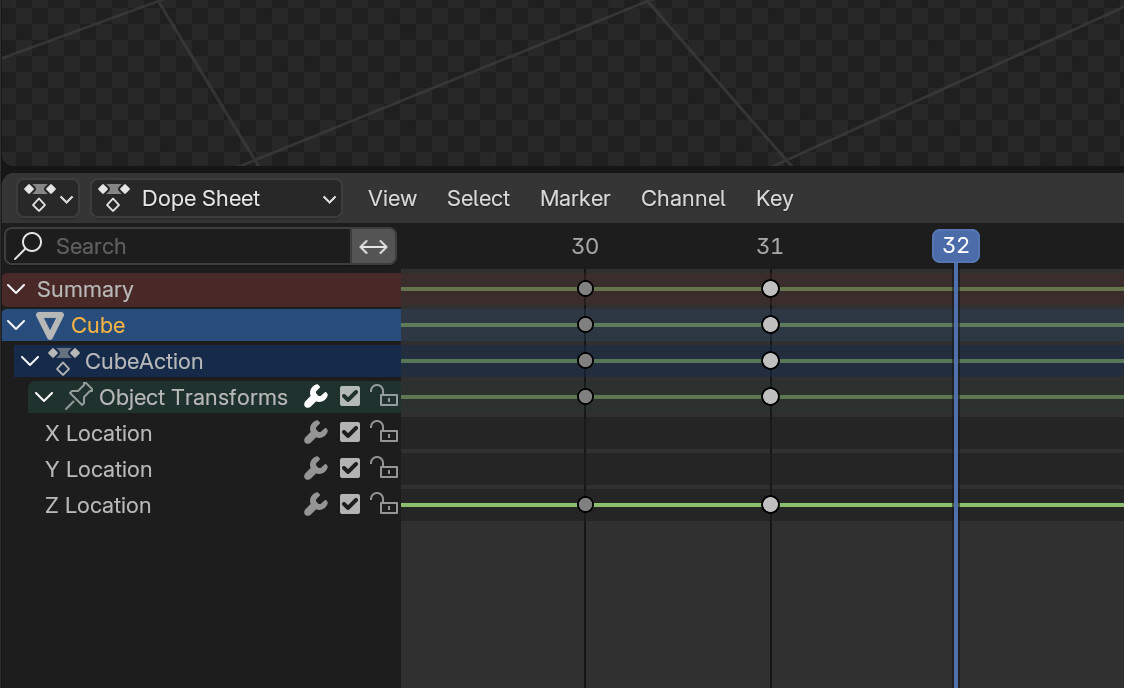The height and width of the screenshot is (688, 1124).
Task: Click the CubeAction action icon
Action: (x=64, y=361)
